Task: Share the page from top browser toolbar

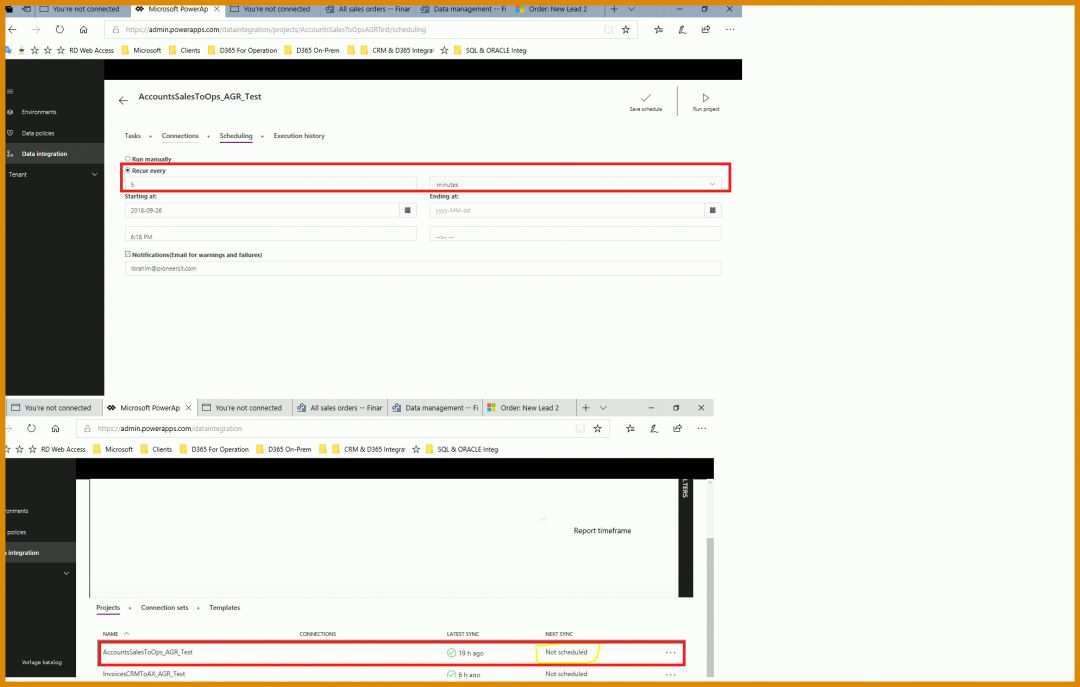Action: 706,30
